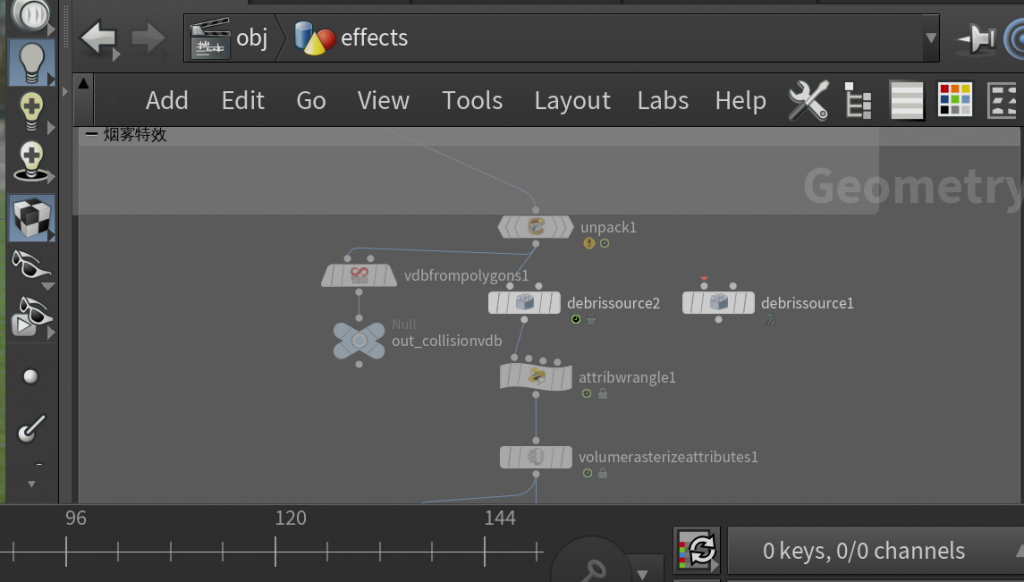Select the debrissource2 node
The image size is (1024, 582).
tap(524, 303)
